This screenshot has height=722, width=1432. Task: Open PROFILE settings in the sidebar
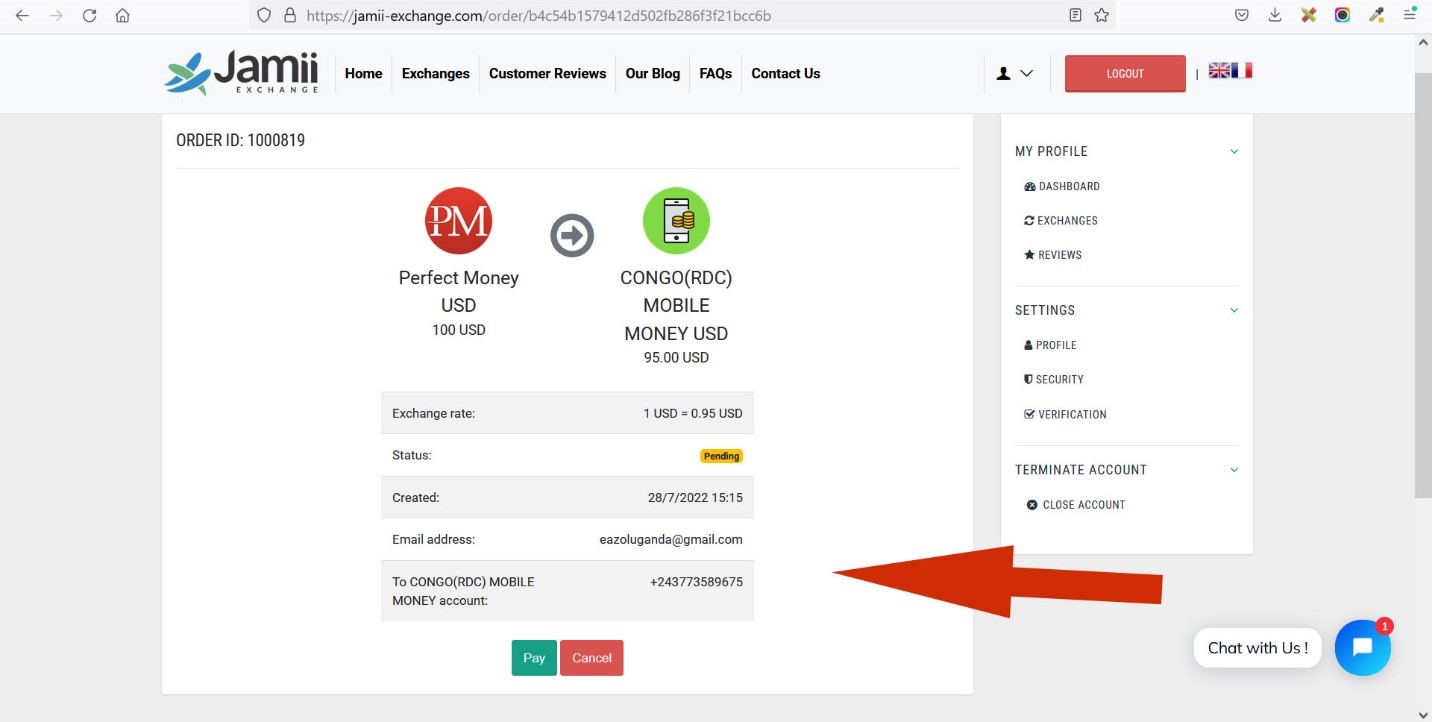(1050, 345)
